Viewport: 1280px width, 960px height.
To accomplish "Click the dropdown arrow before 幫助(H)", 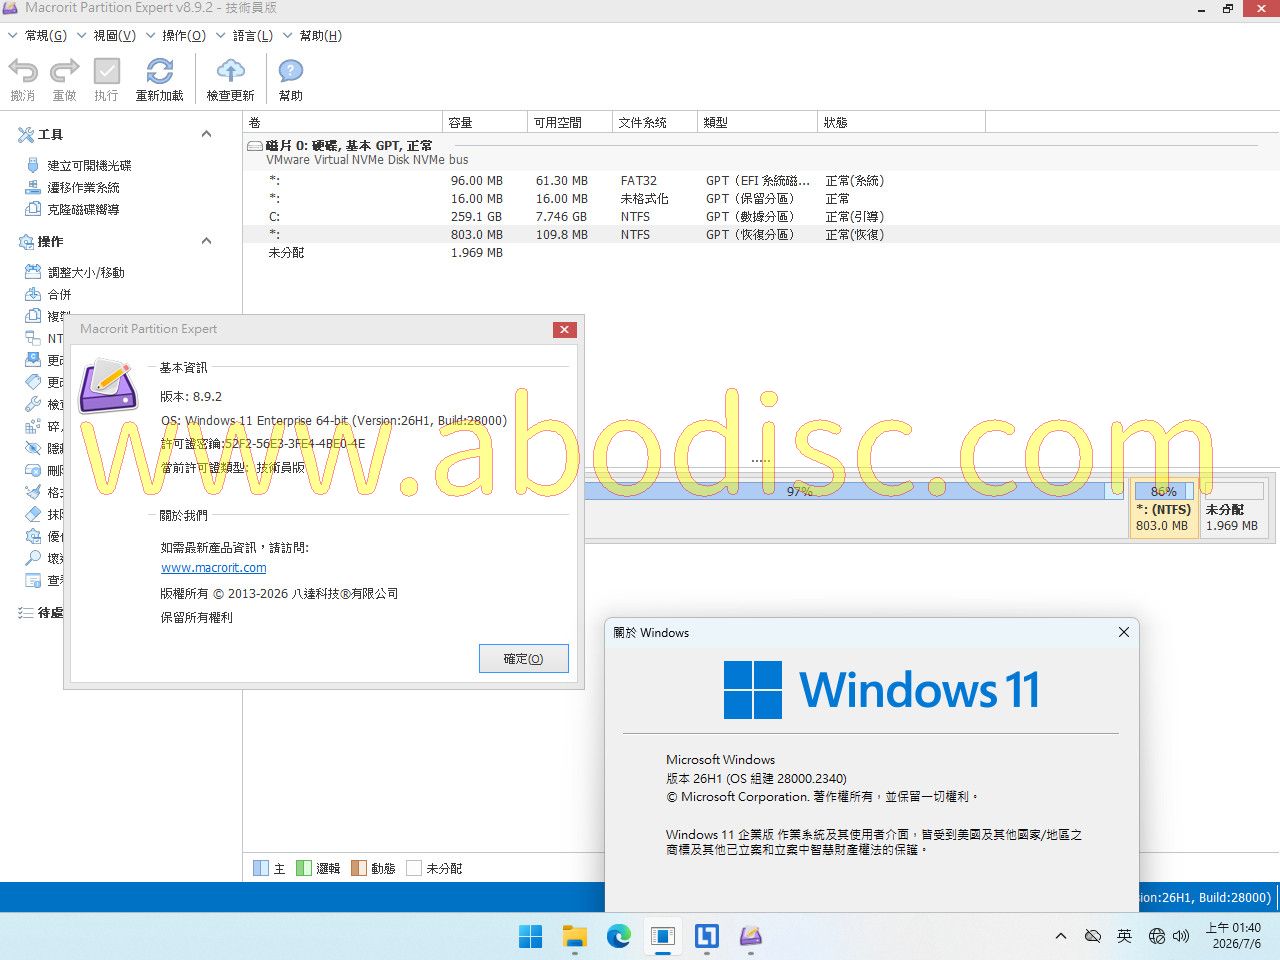I will [x=288, y=36].
